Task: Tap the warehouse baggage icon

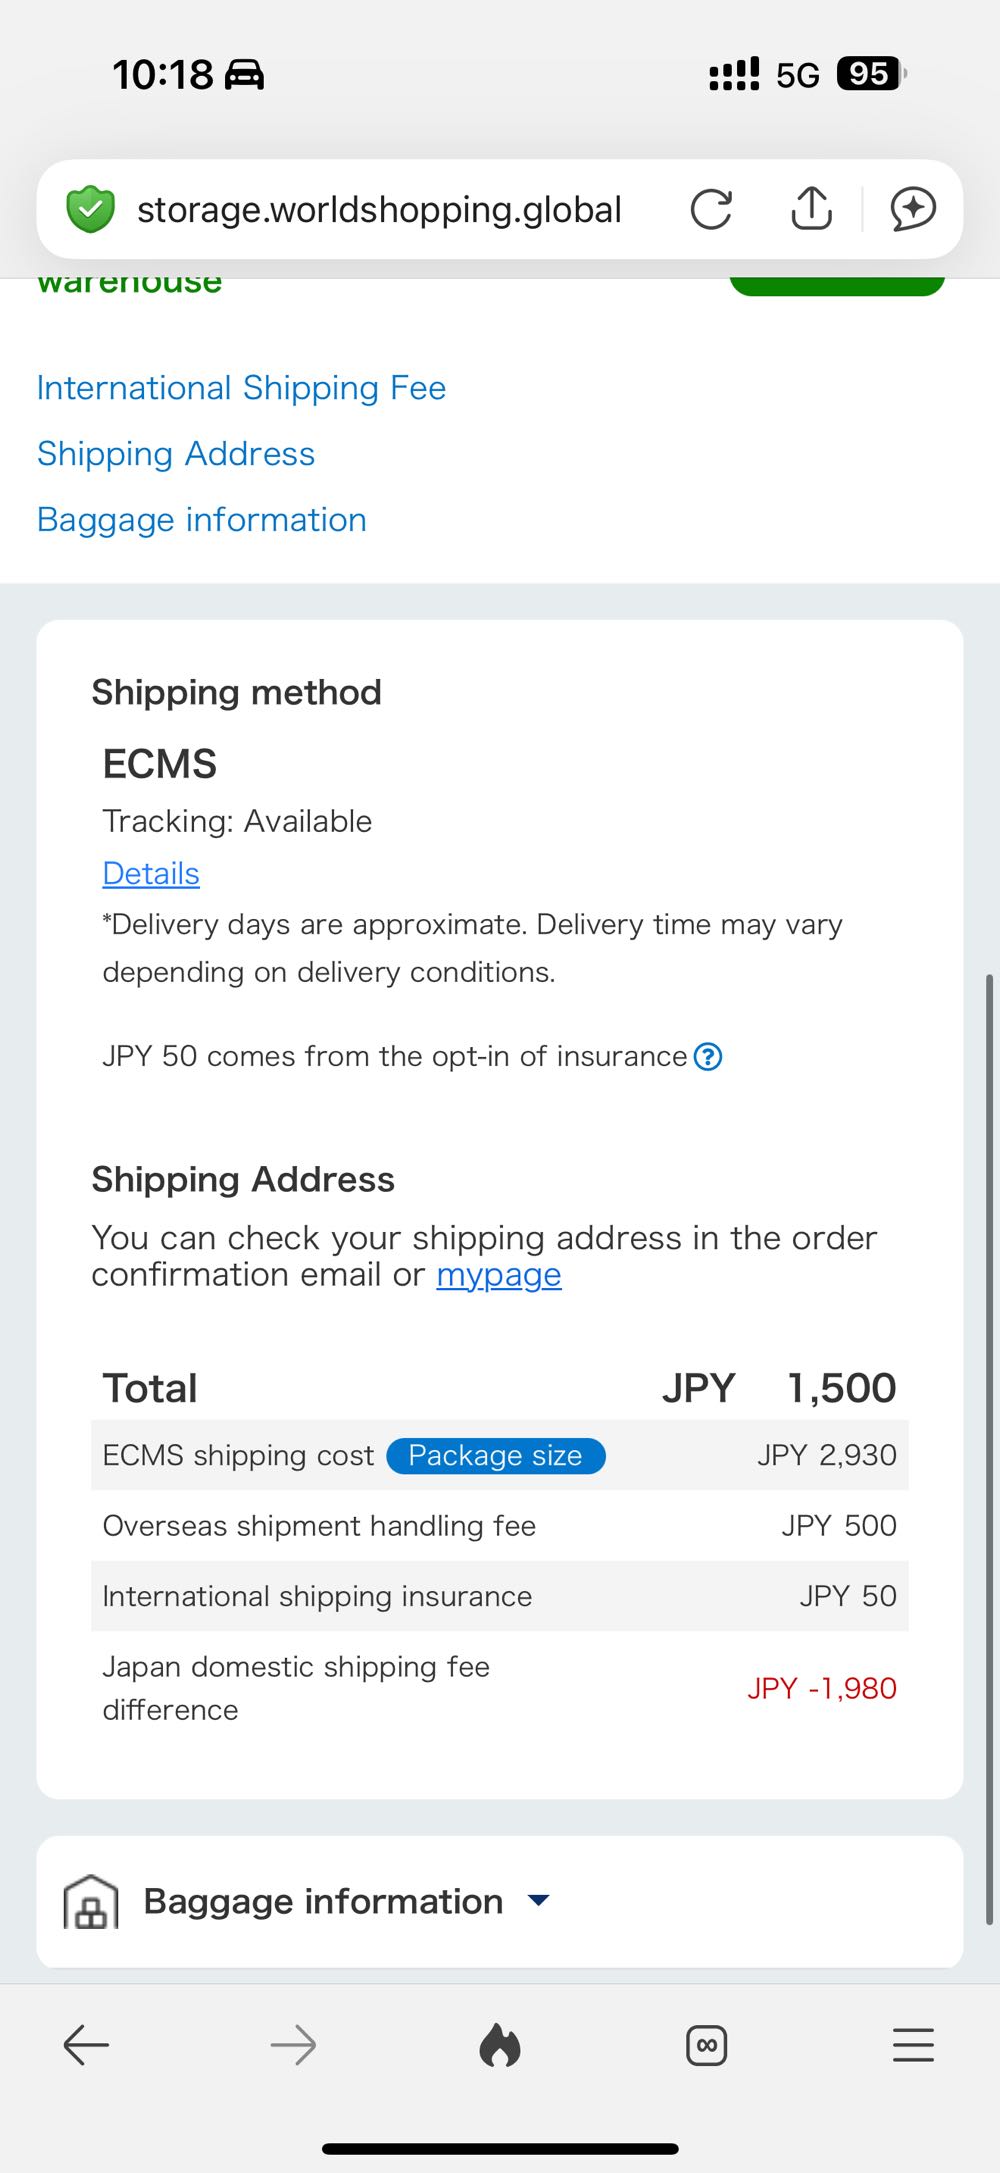Action: (x=91, y=1901)
